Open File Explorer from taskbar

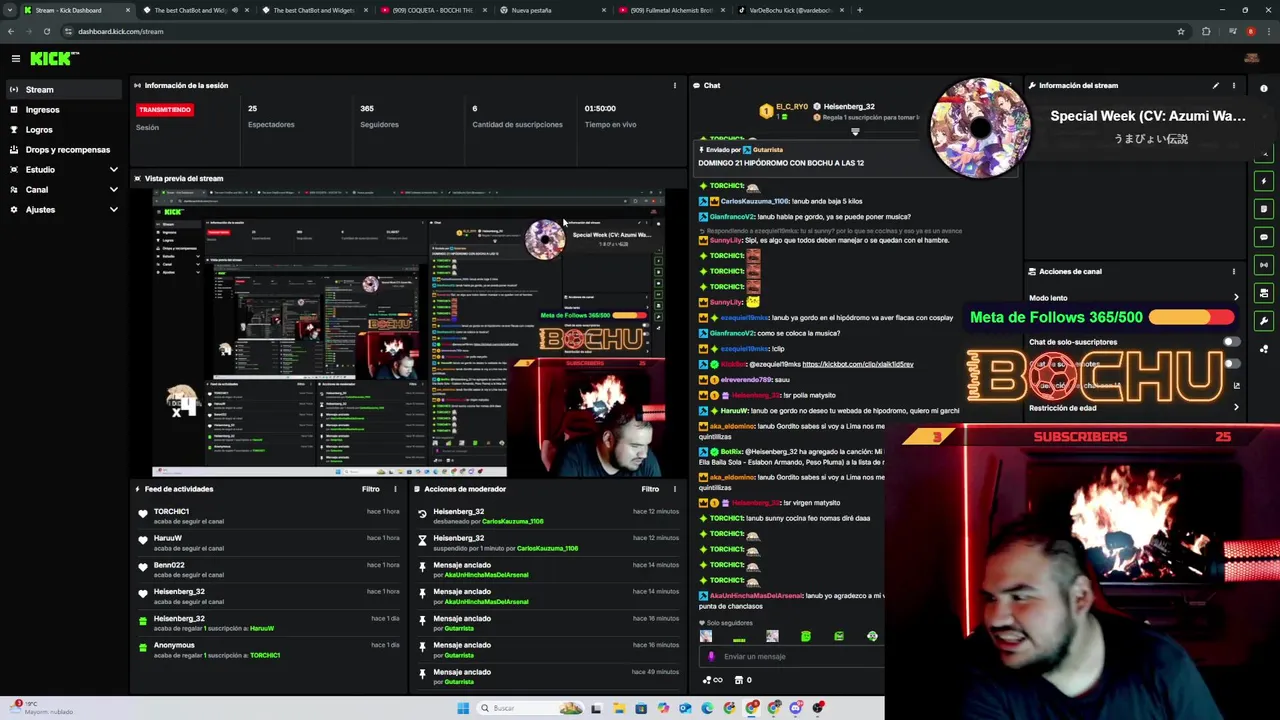point(619,708)
